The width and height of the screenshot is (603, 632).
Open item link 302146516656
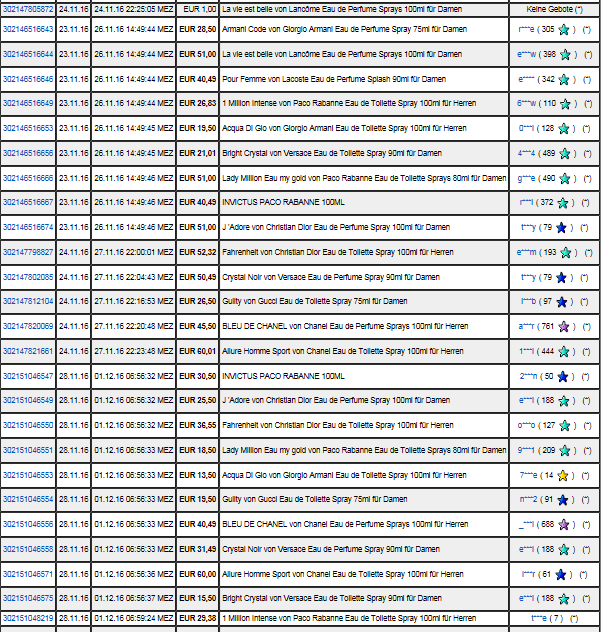(28, 154)
